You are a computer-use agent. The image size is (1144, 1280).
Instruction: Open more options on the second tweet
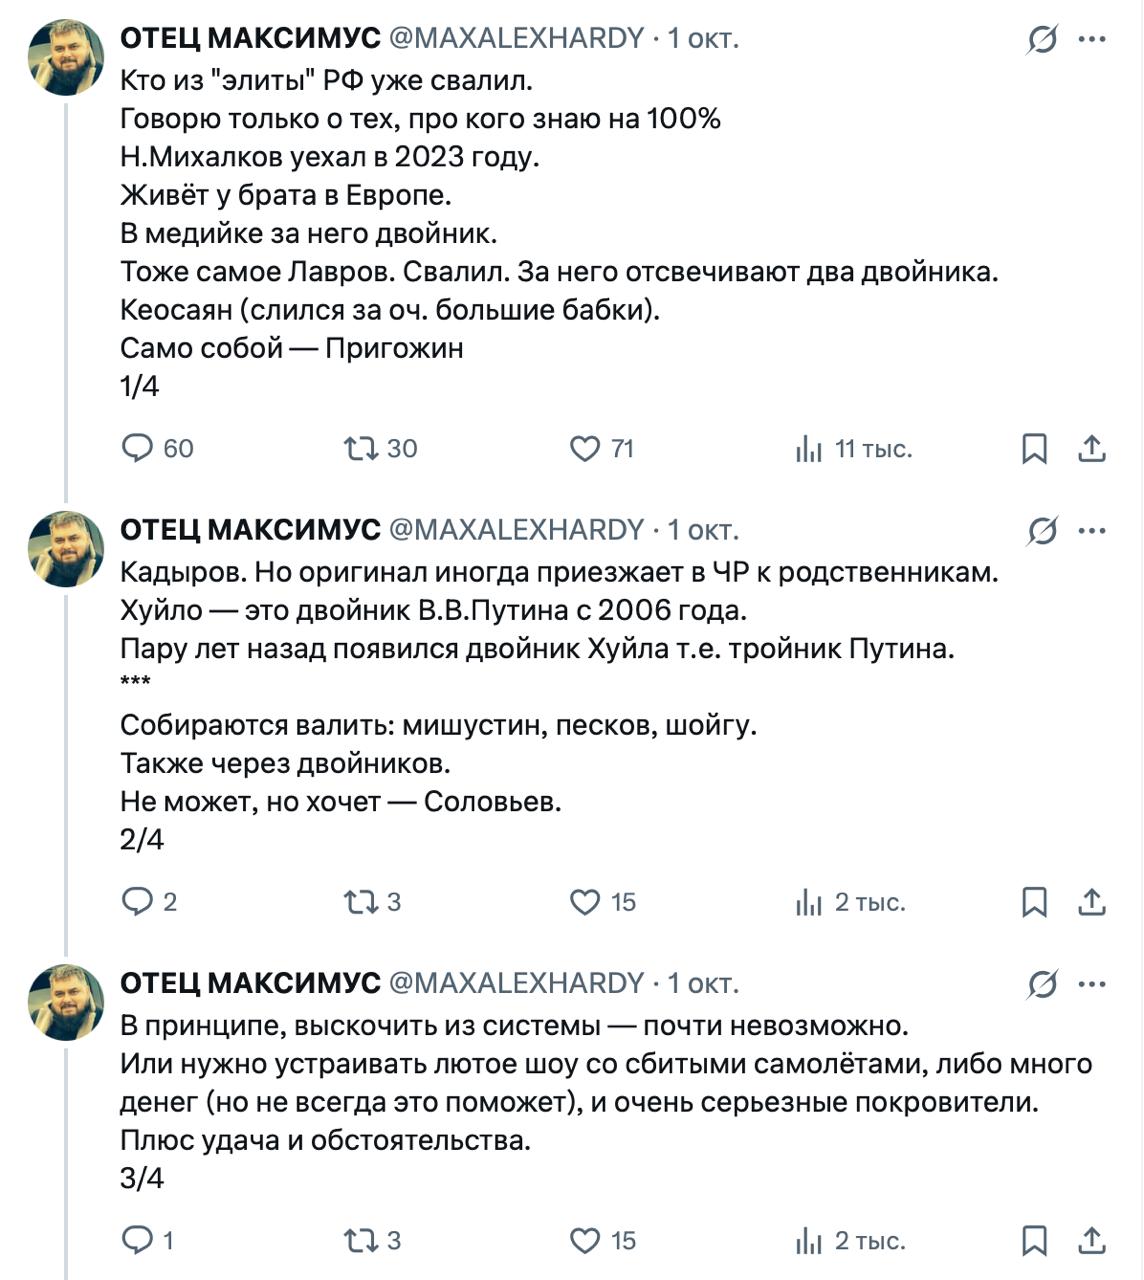pyautogui.click(x=1092, y=531)
